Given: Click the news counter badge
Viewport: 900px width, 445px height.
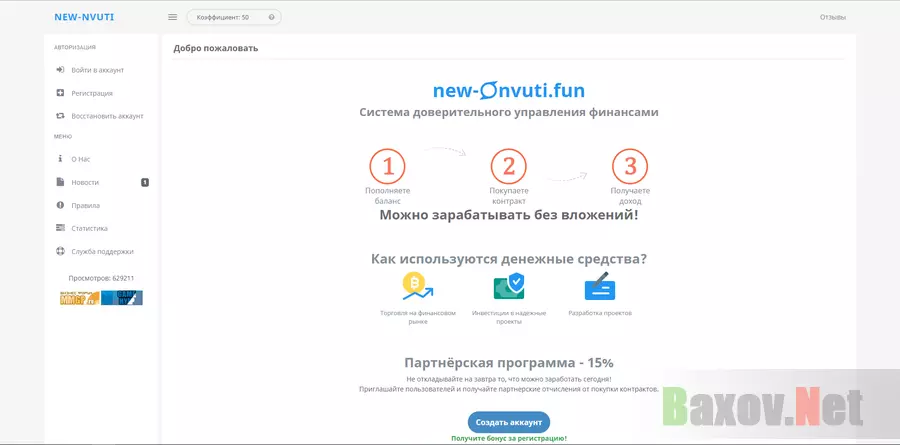Looking at the screenshot, I should (145, 182).
